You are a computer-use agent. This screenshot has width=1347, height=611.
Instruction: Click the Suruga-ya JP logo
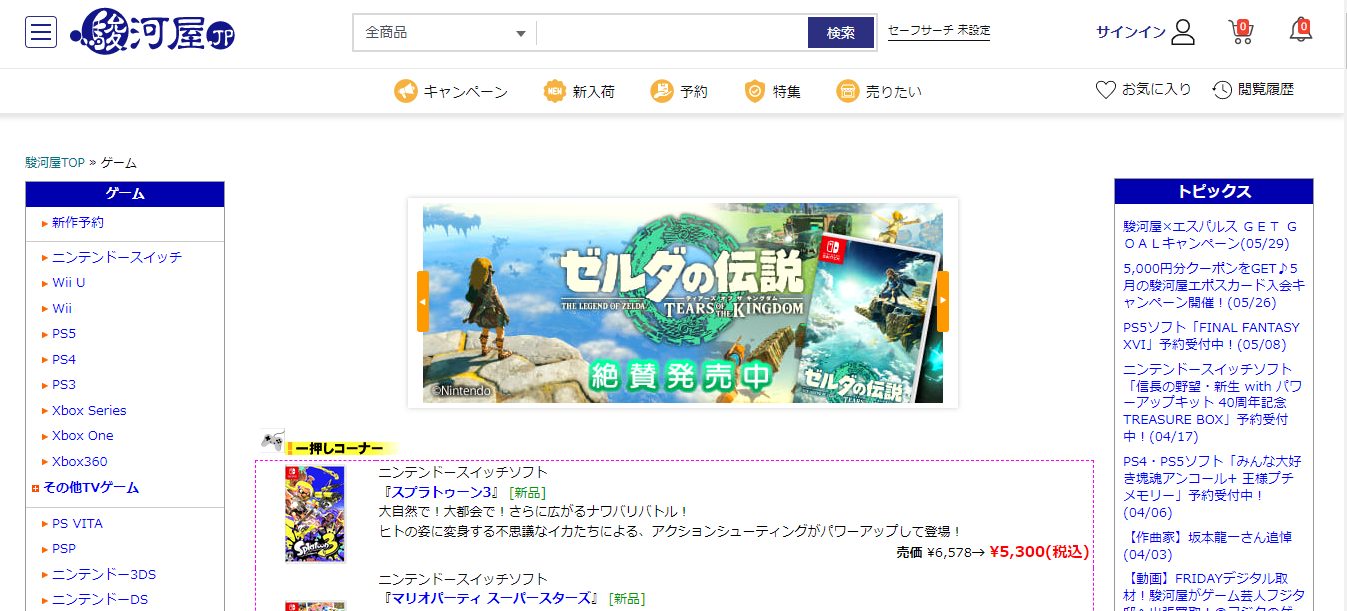tap(152, 32)
